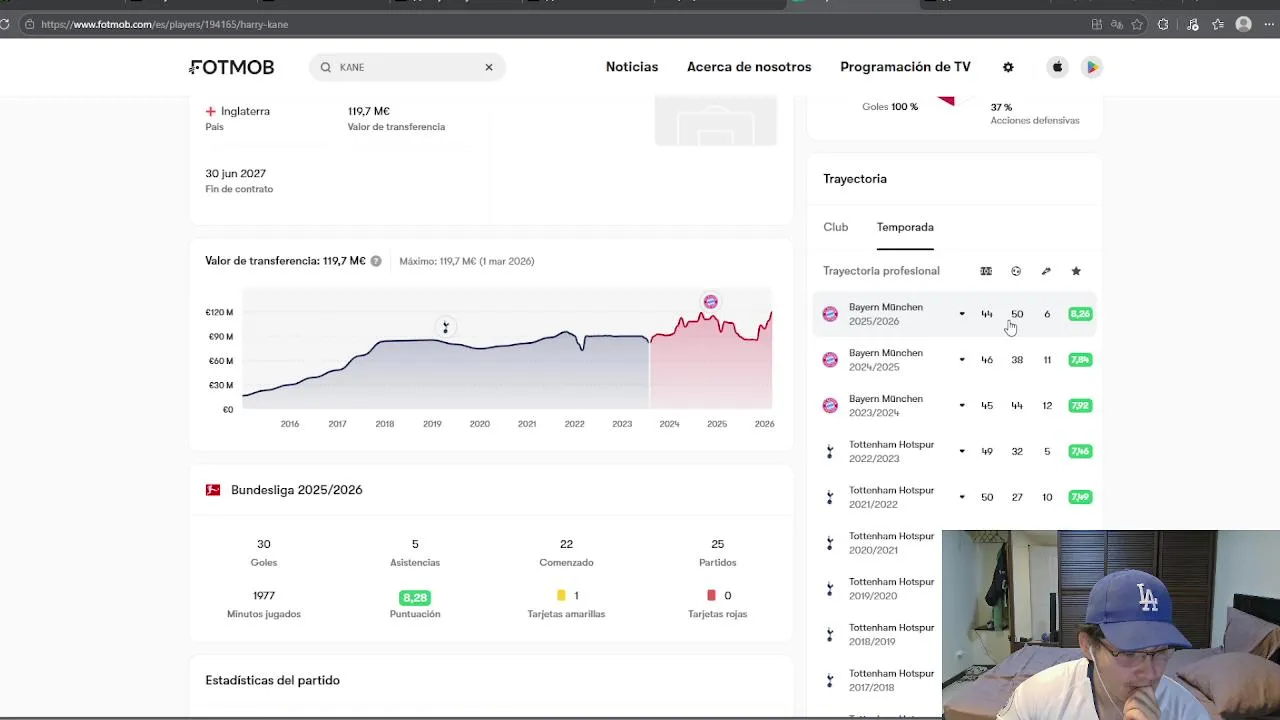Open the FotMob settings gear

coord(1008,67)
